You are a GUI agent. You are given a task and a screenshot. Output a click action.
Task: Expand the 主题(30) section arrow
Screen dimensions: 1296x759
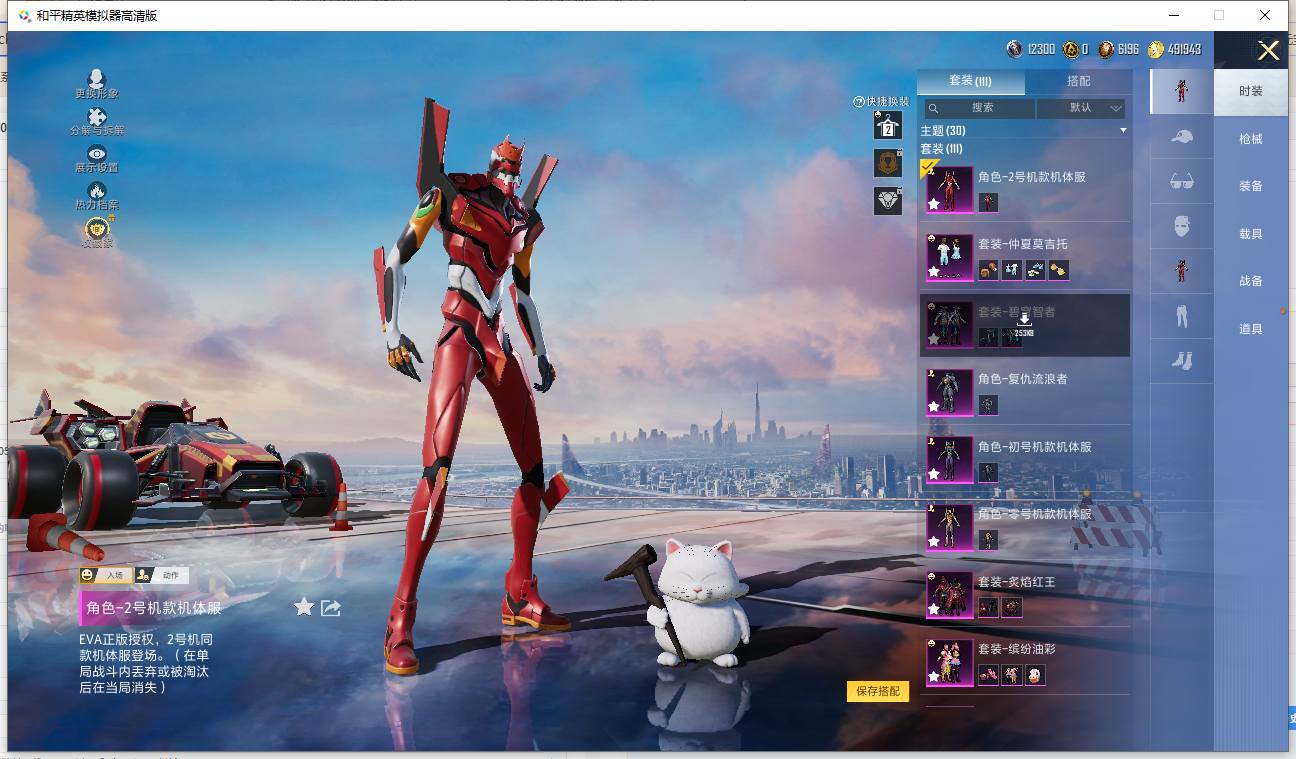(x=1123, y=131)
